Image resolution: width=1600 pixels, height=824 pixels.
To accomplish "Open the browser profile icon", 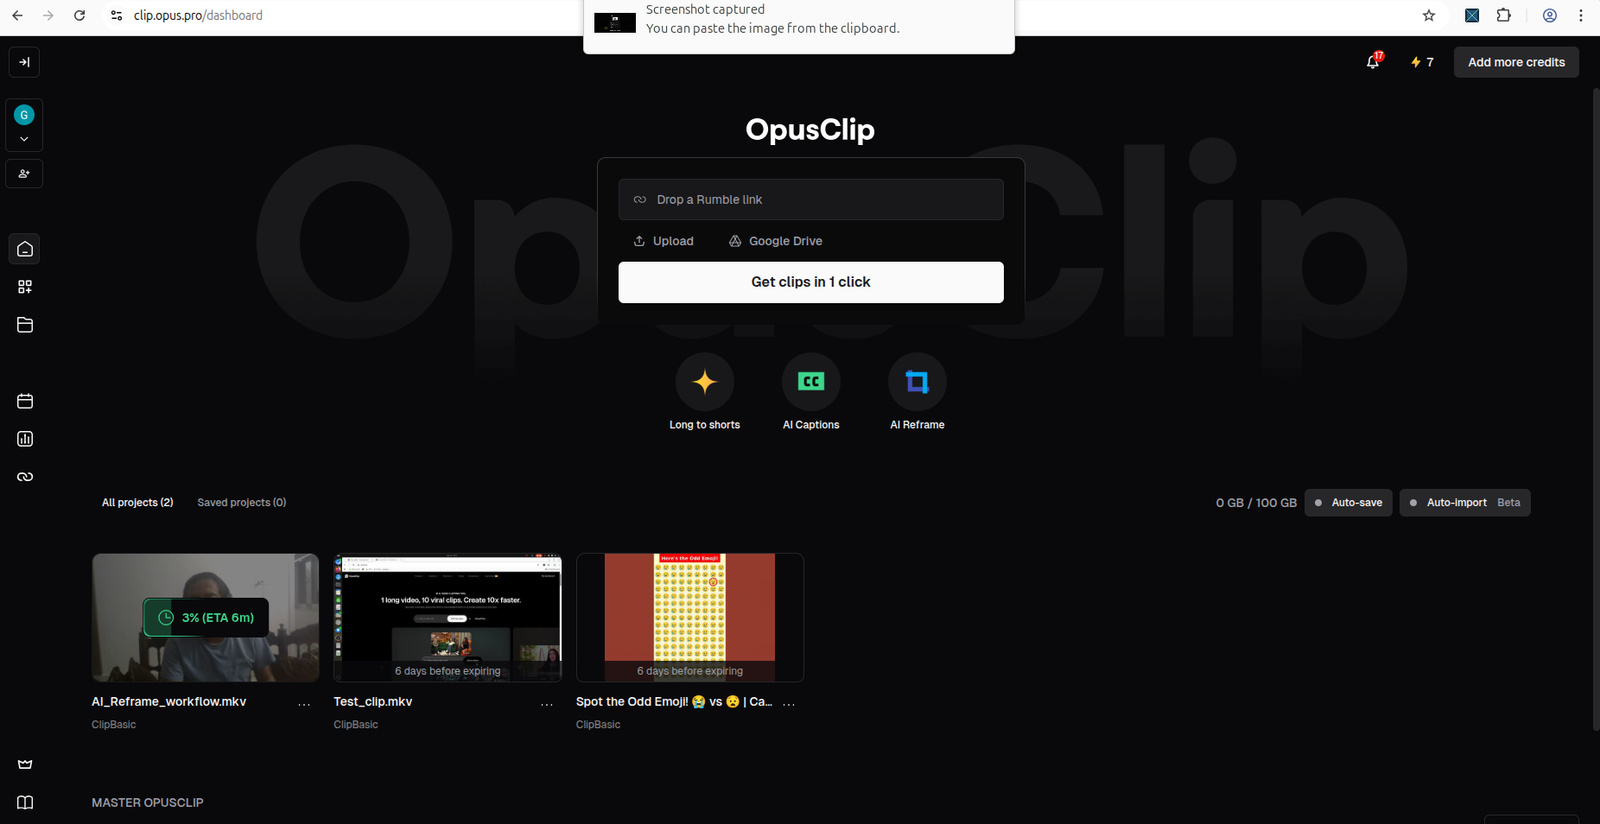I will coord(1549,15).
